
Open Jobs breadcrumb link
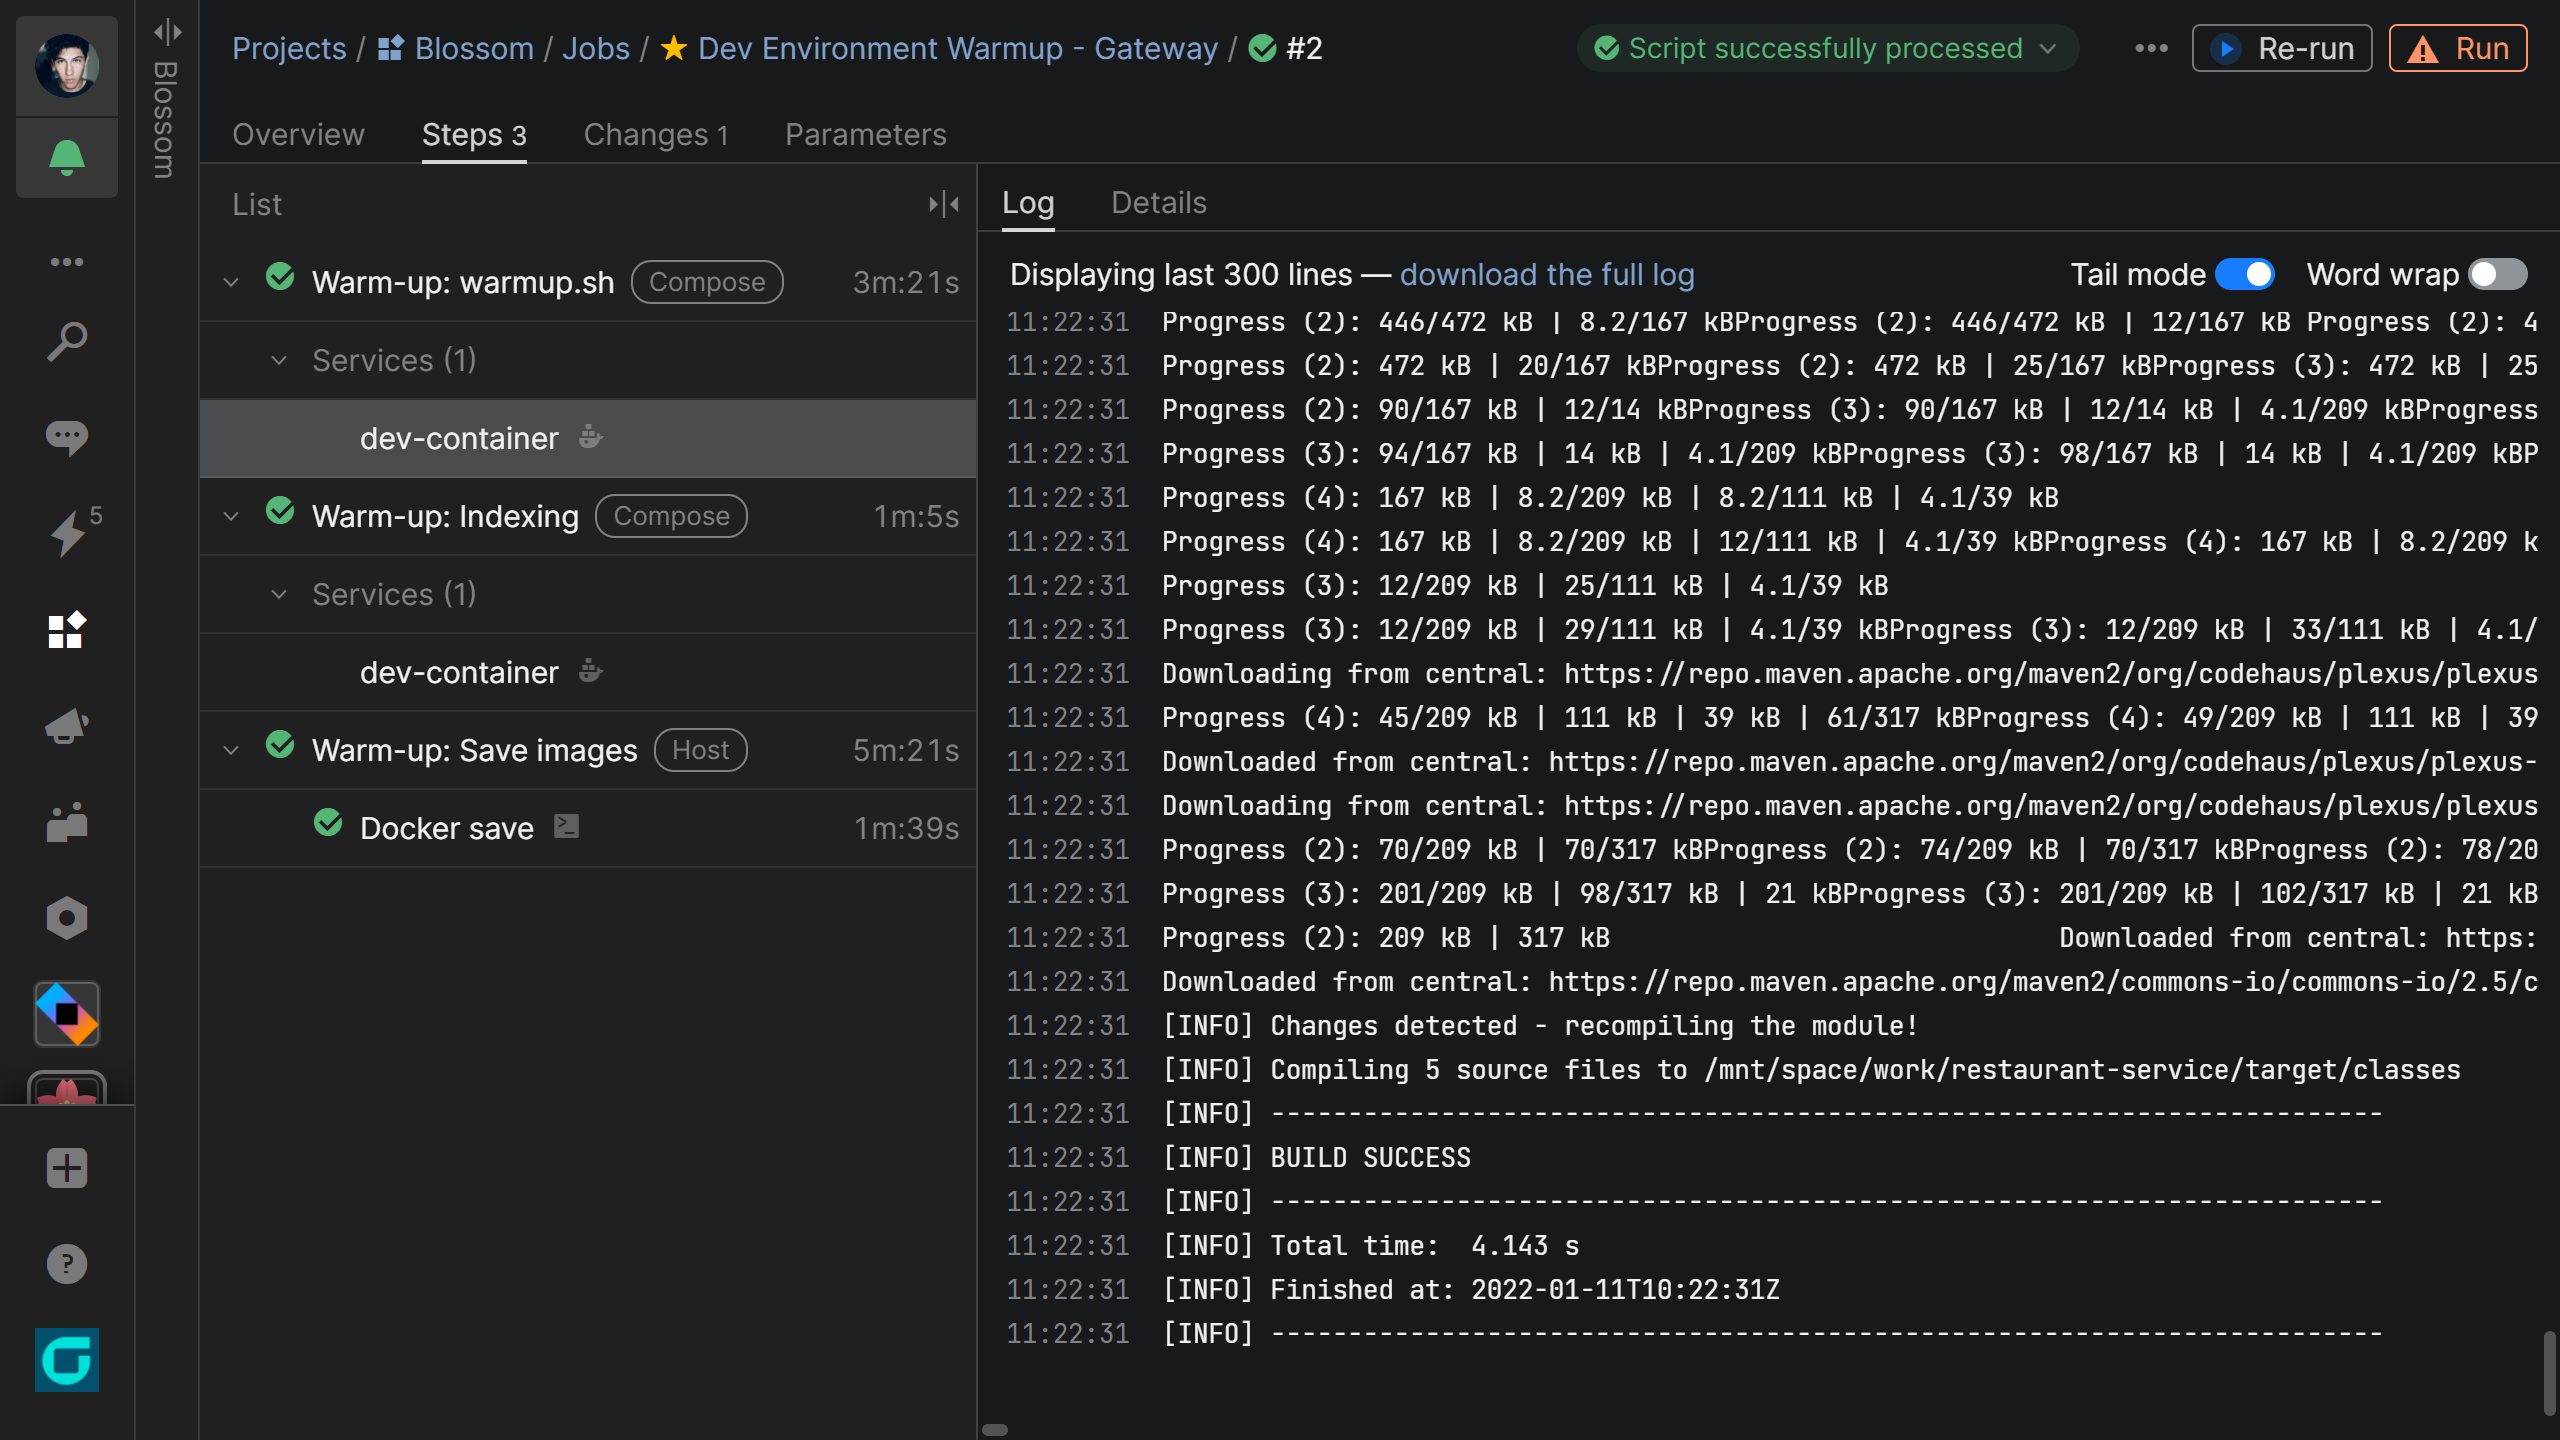[x=596, y=48]
